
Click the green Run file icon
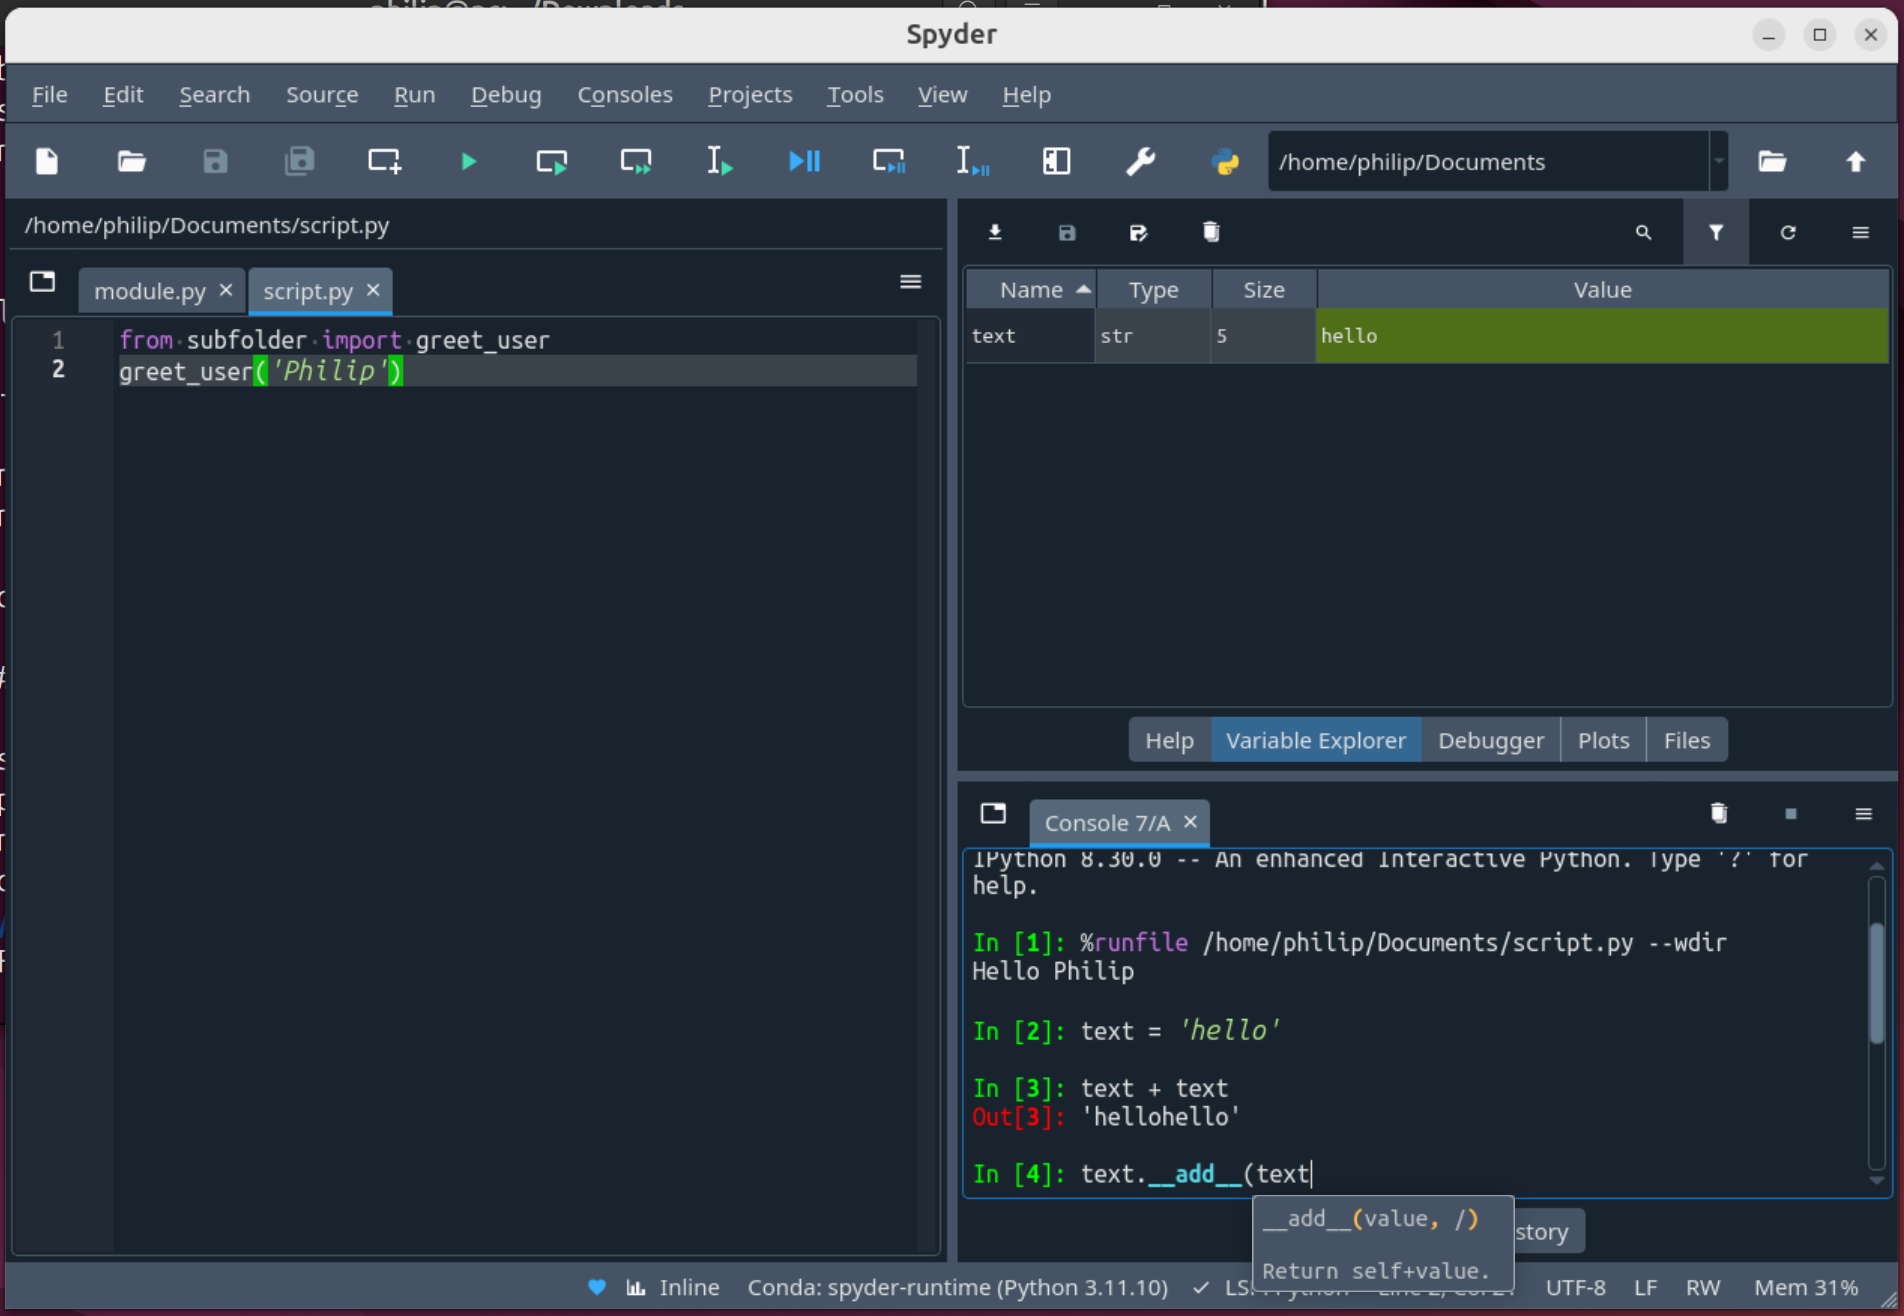click(468, 161)
